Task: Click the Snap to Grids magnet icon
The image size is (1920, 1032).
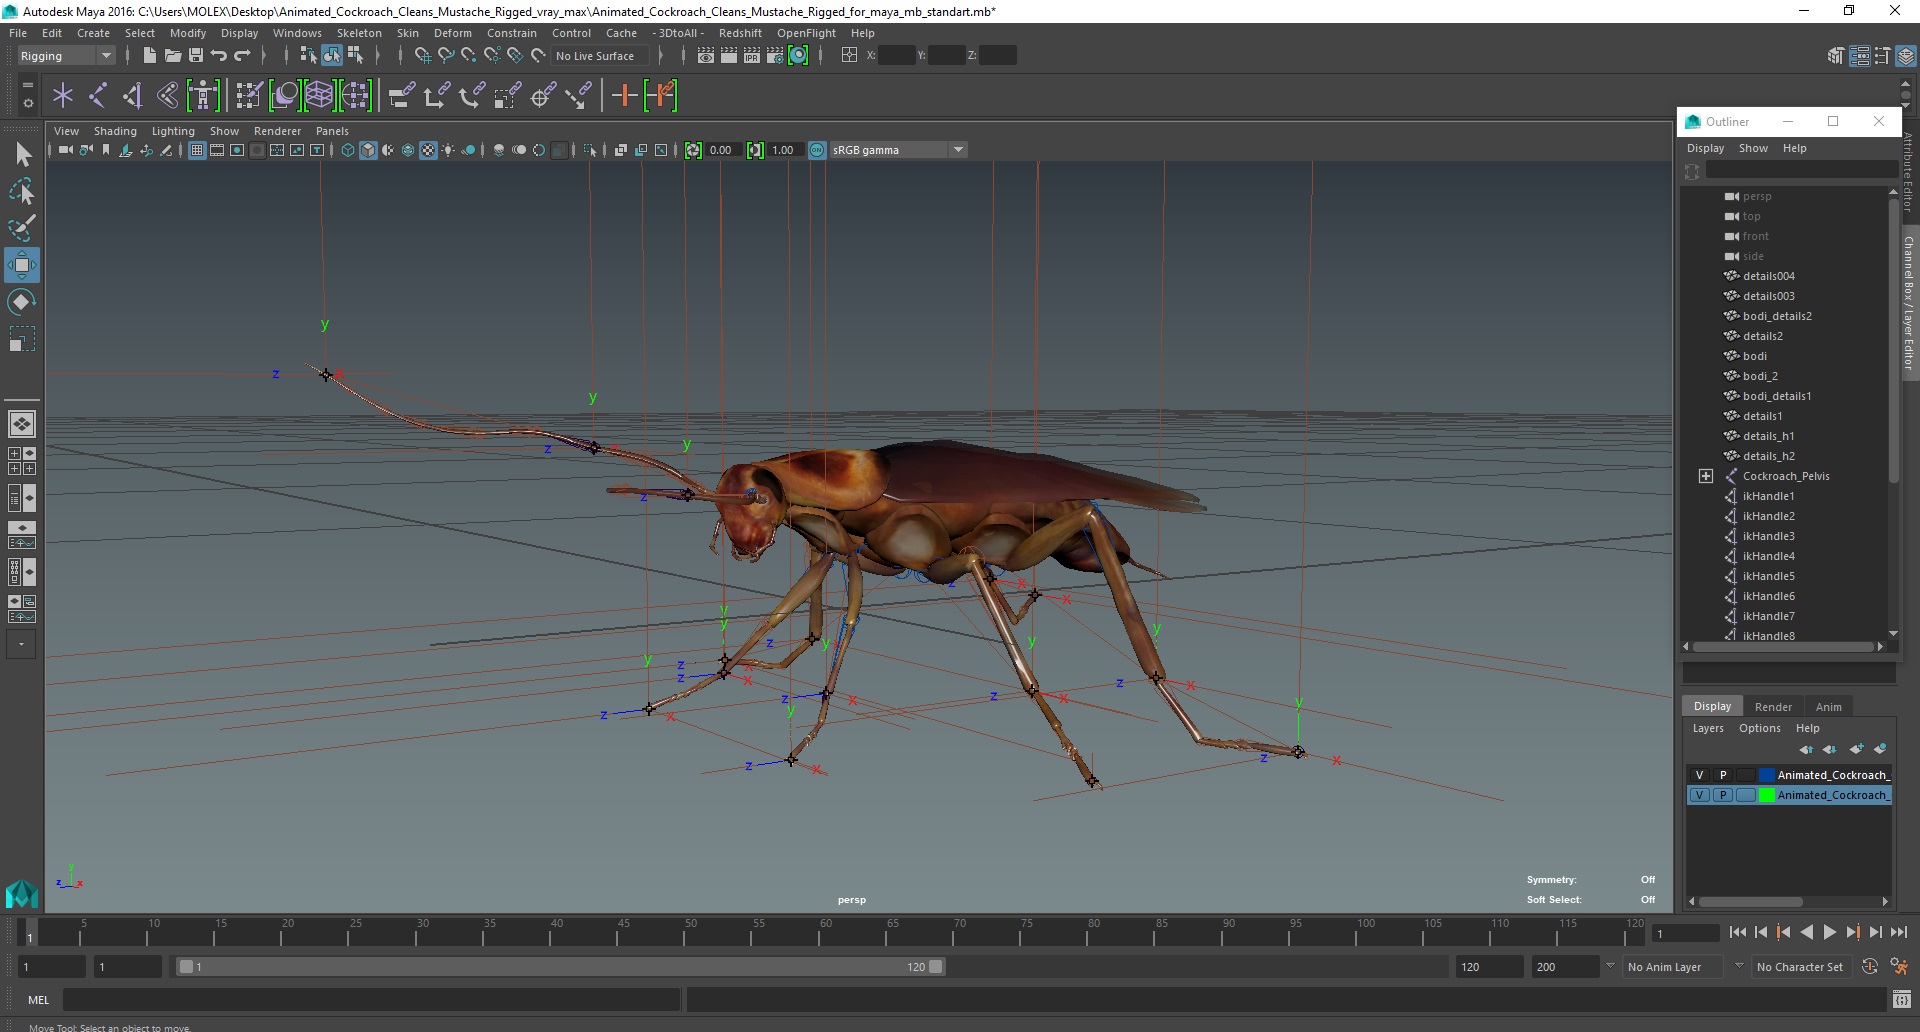Action: coord(422,56)
